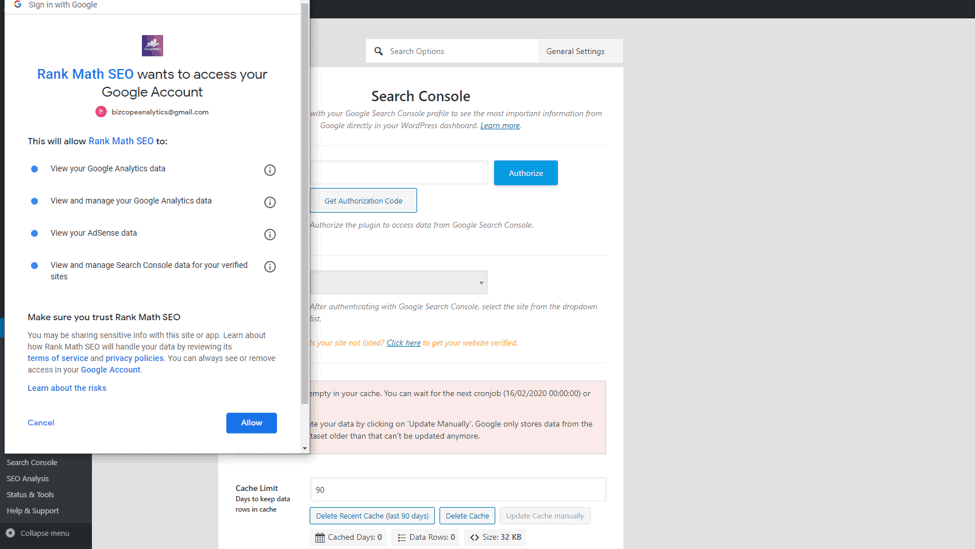
Task: Click Rank Math SEO link in permissions line
Action: tap(121, 141)
